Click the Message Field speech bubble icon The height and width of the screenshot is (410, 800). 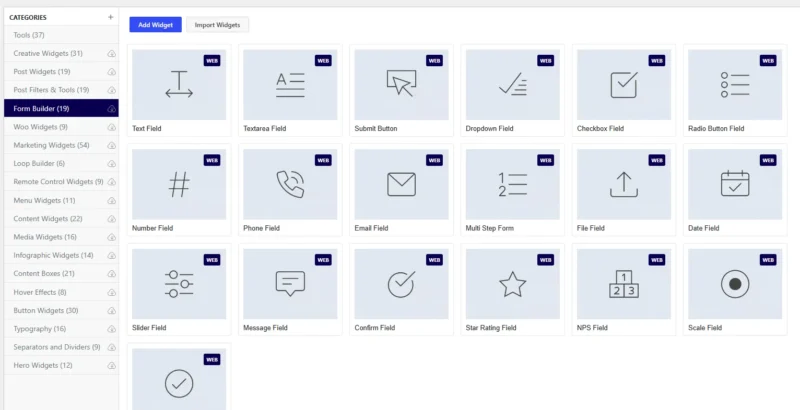point(290,284)
